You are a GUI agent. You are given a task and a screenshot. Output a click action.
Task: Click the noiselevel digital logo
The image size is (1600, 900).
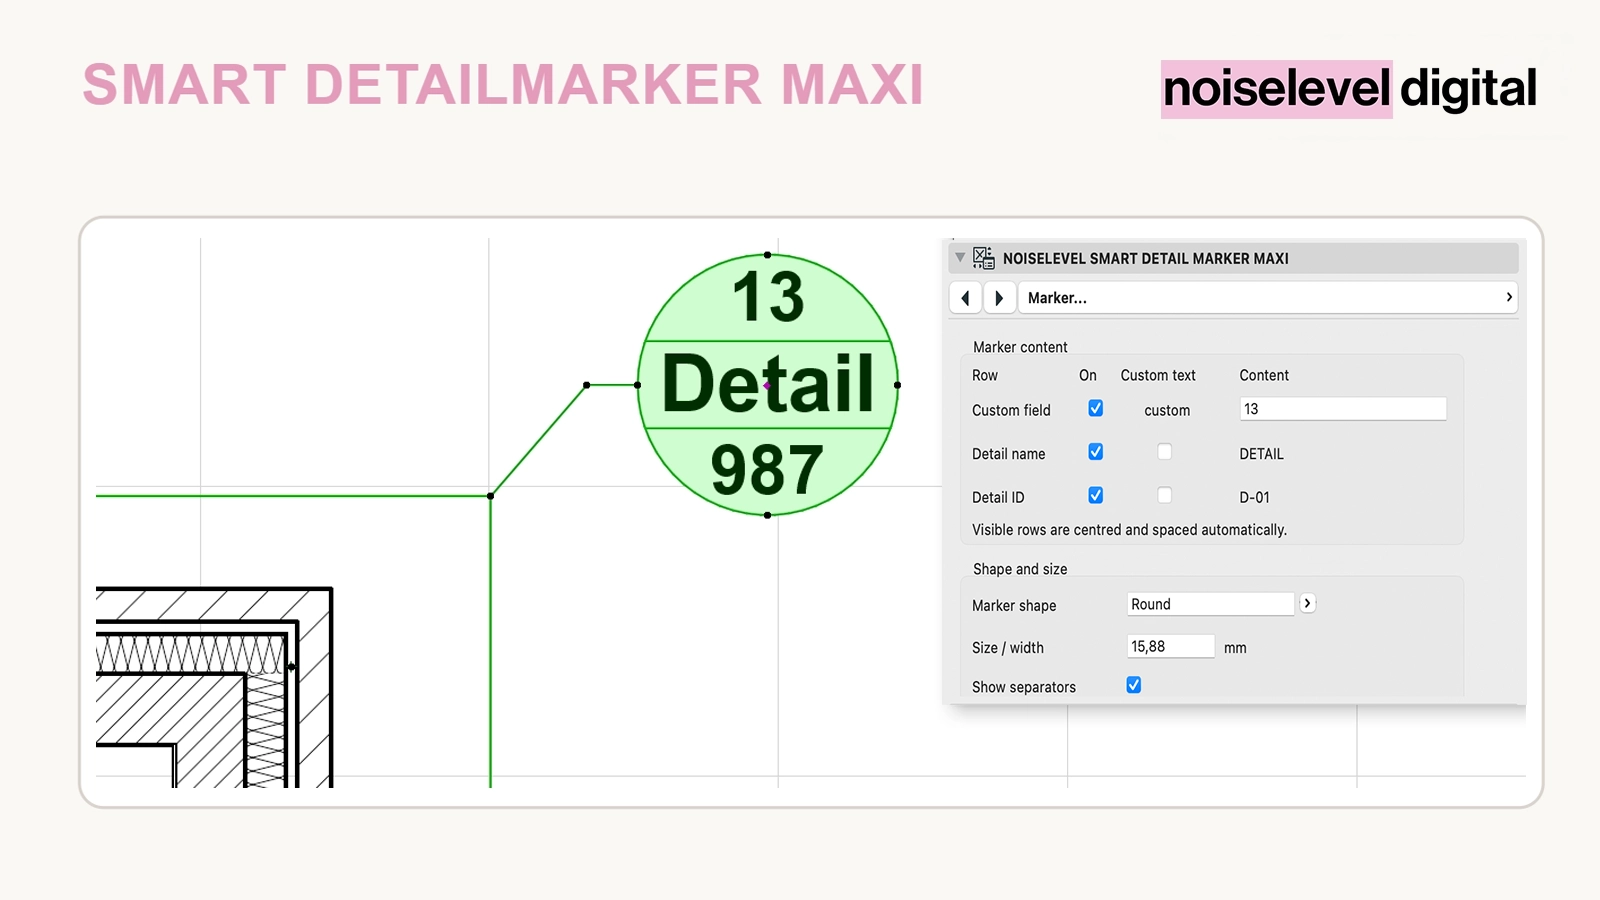click(1349, 89)
